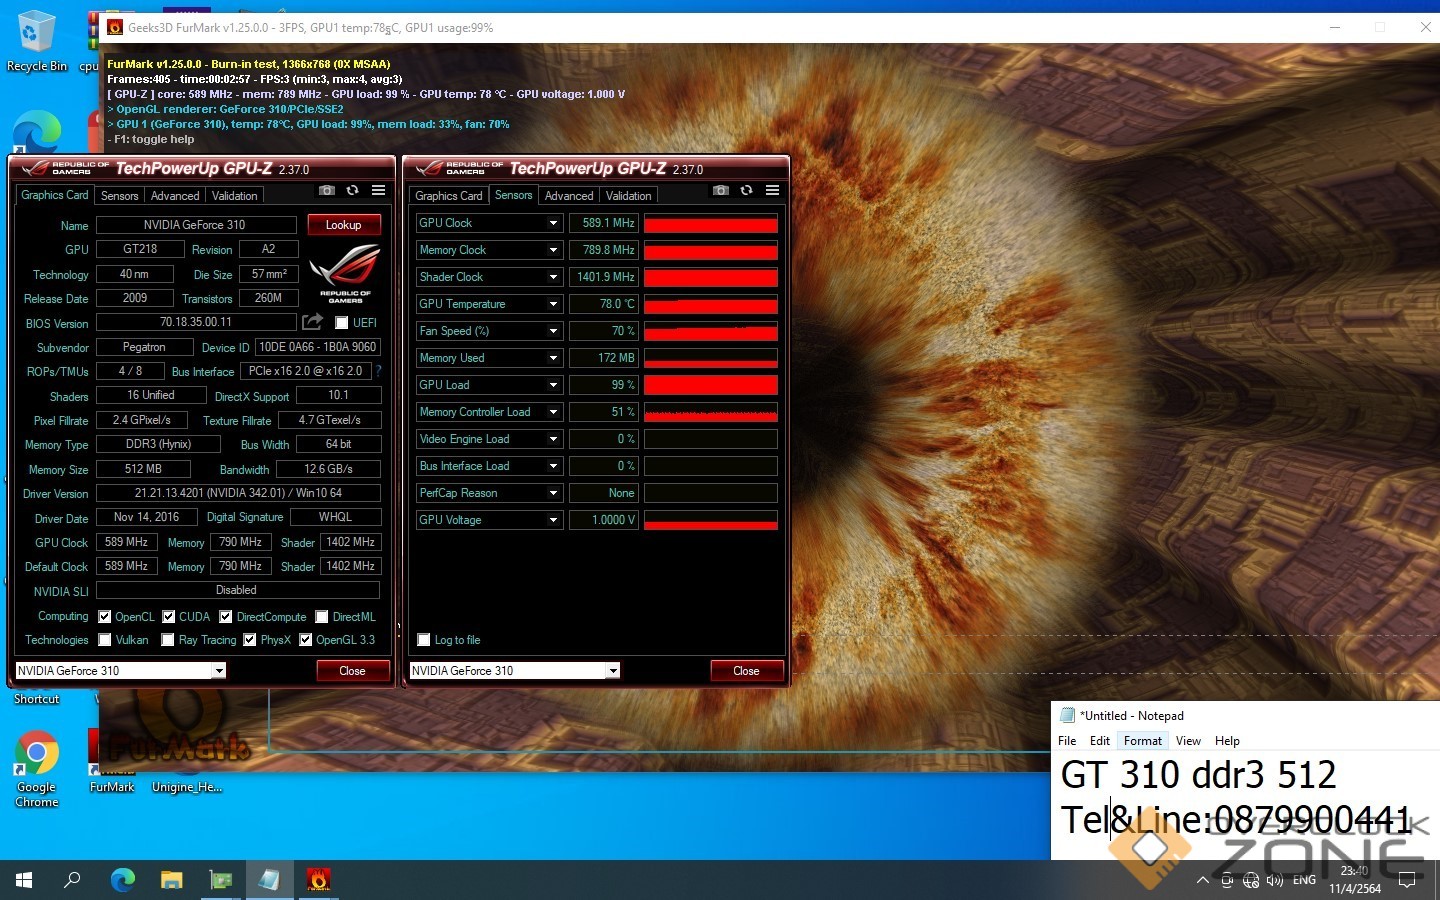The width and height of the screenshot is (1440, 900).
Task: Click camera icon in GPU-Z Sensors window
Action: point(721,190)
